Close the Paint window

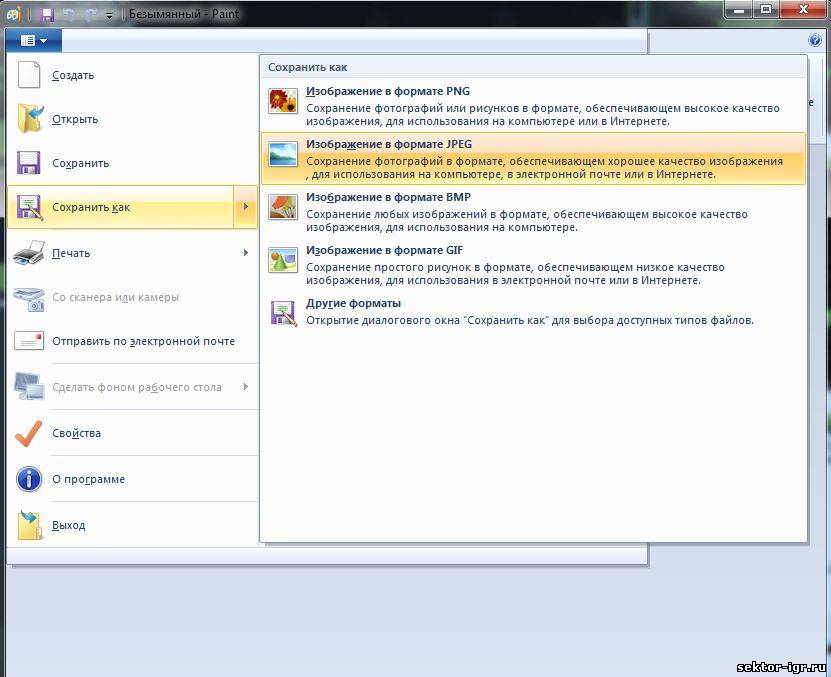[x=803, y=10]
